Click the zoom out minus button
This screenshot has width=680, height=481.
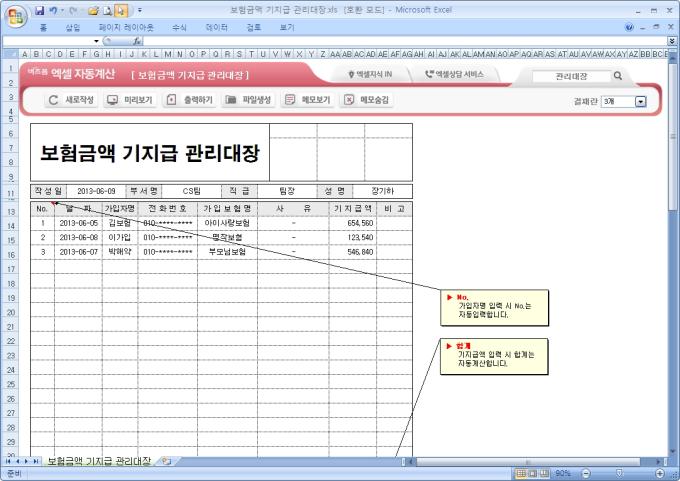click(585, 473)
